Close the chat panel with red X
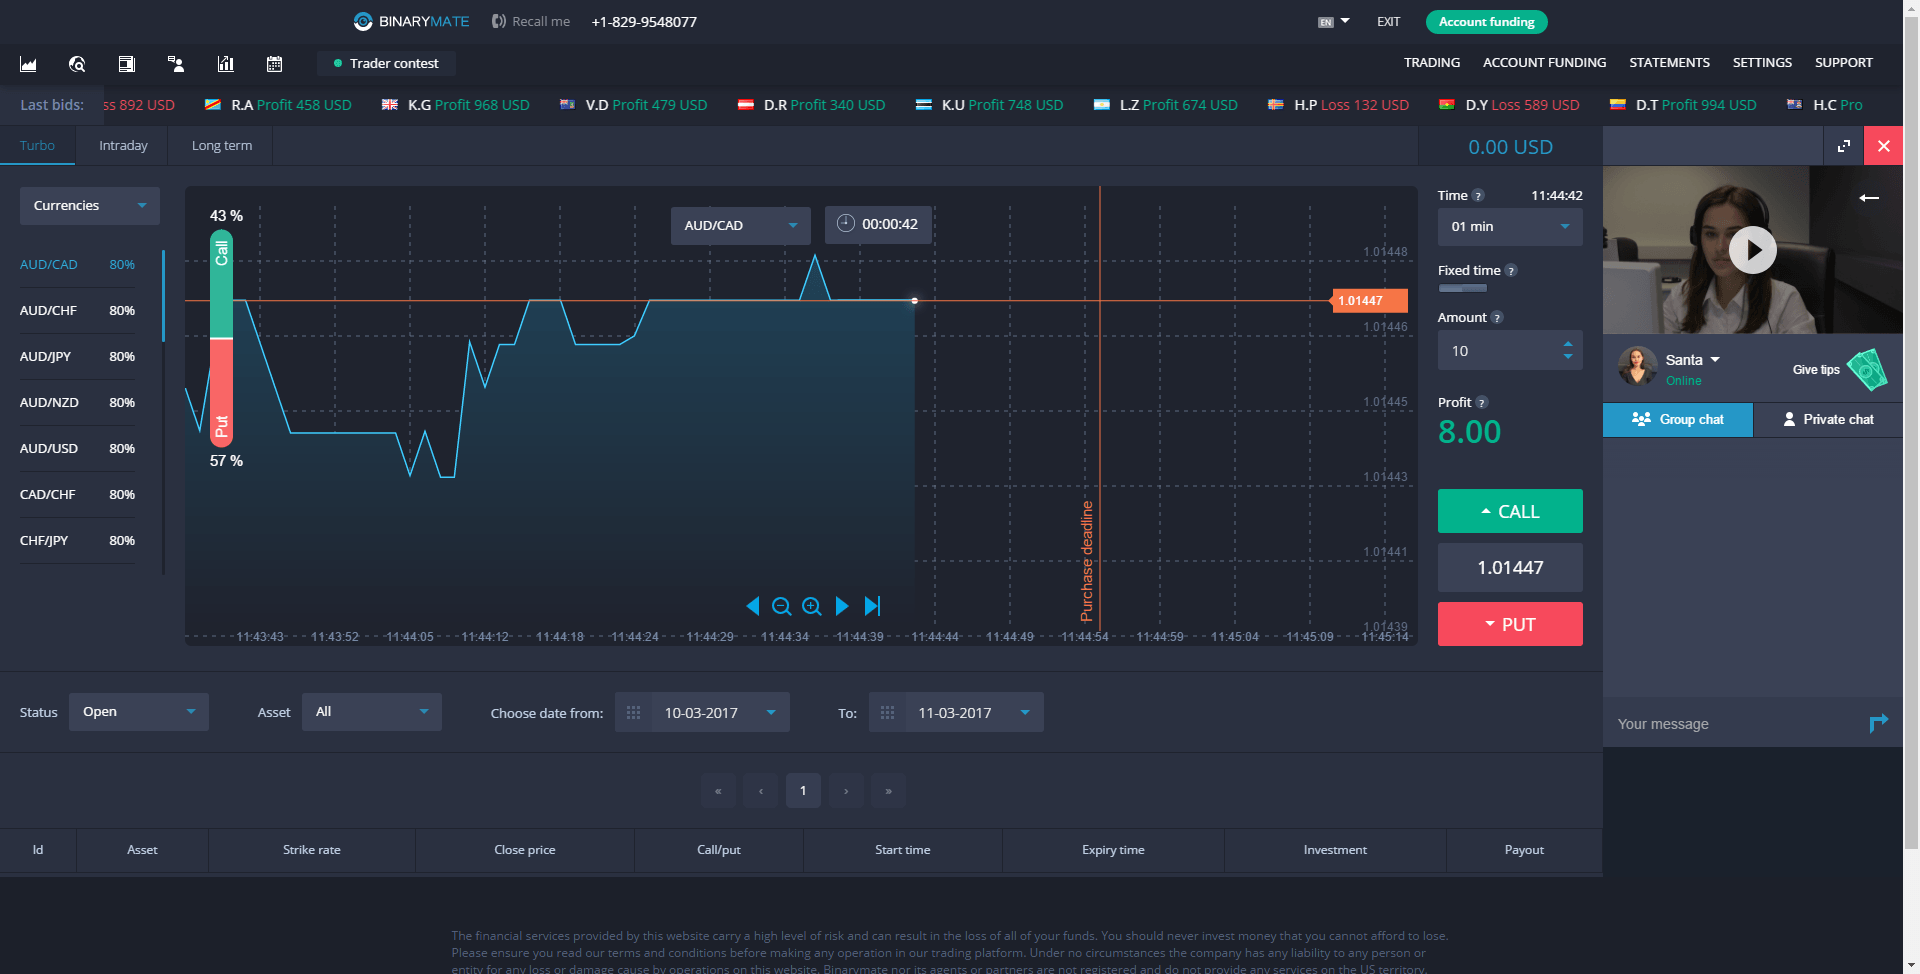 point(1884,146)
